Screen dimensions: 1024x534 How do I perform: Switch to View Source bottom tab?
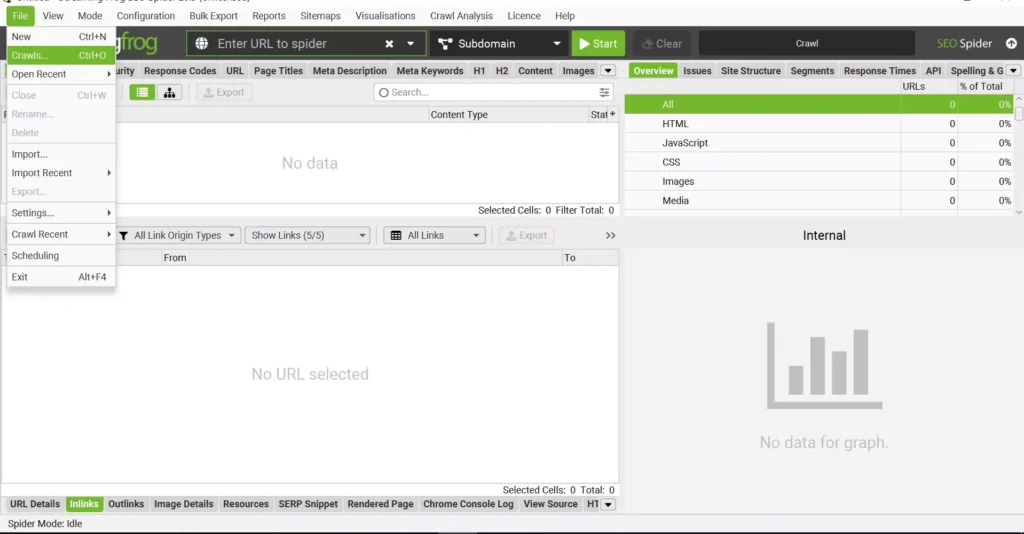coord(551,504)
